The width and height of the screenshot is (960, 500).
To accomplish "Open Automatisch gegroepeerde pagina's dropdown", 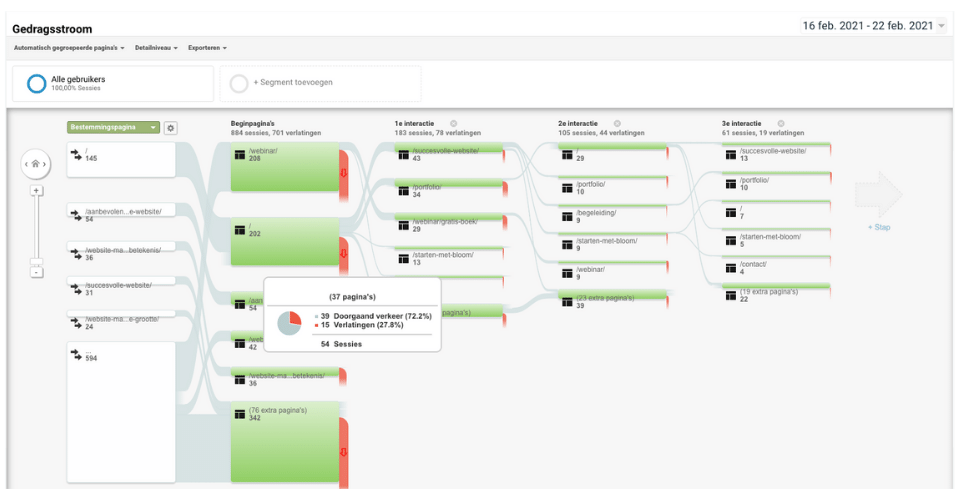I will tap(69, 48).
